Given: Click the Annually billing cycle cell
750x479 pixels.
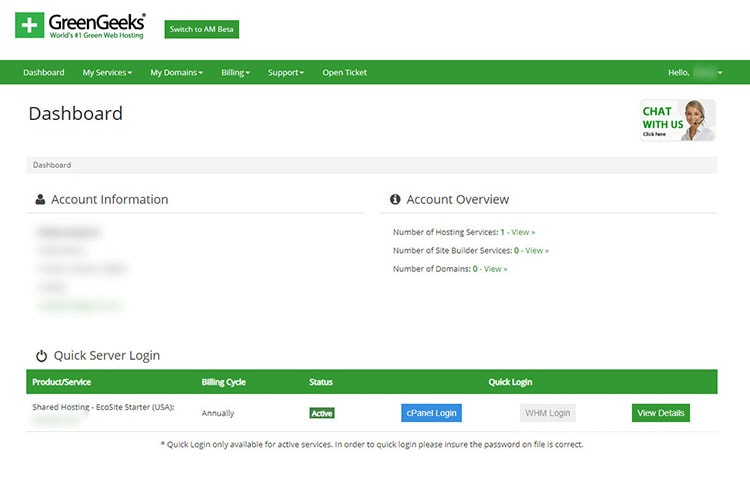Looking at the screenshot, I should [218, 413].
